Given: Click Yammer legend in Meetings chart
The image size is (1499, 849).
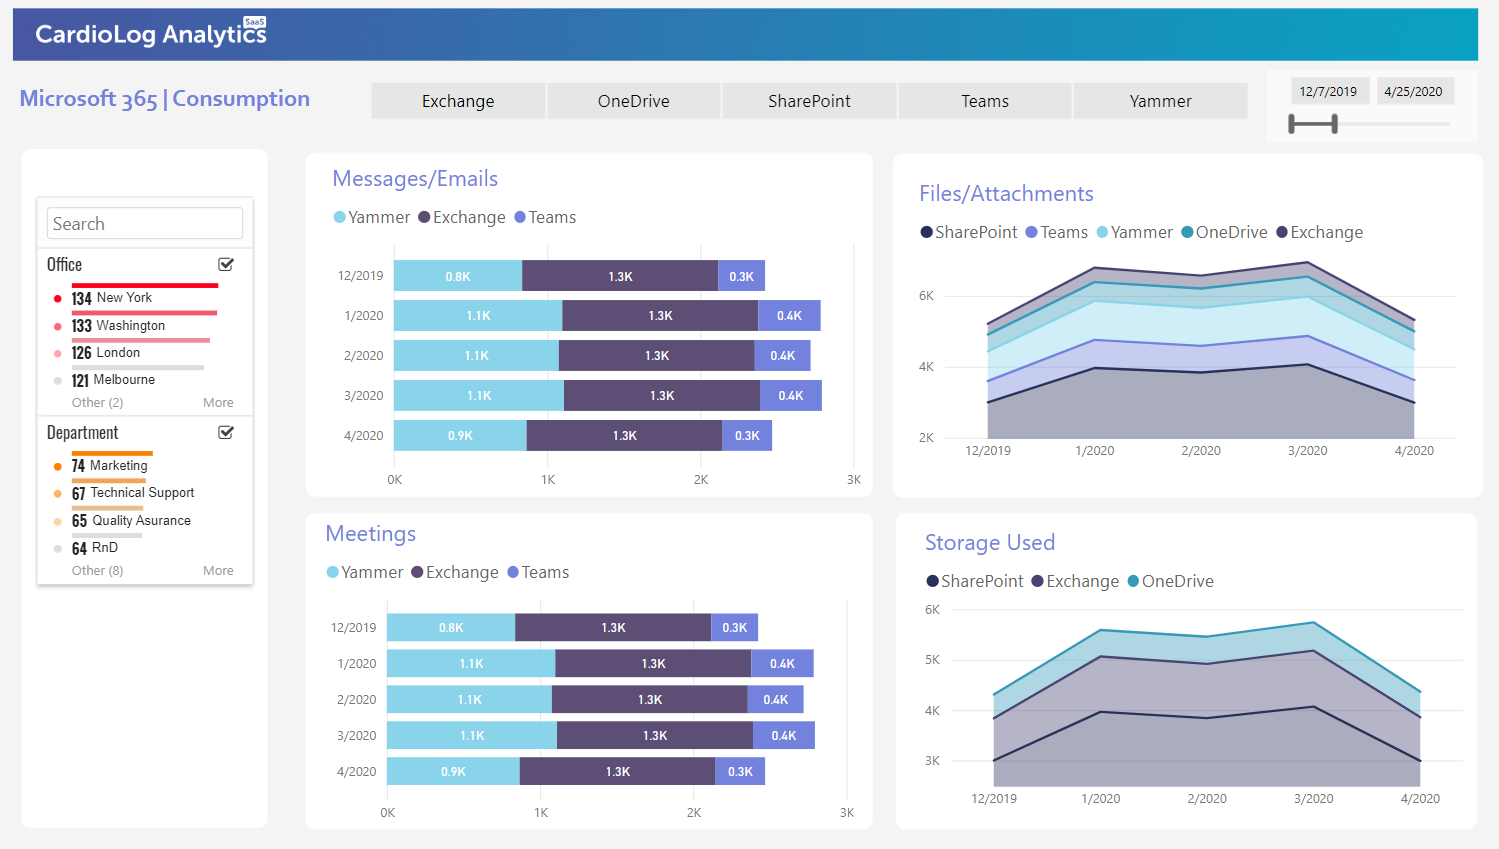Looking at the screenshot, I should (x=365, y=572).
